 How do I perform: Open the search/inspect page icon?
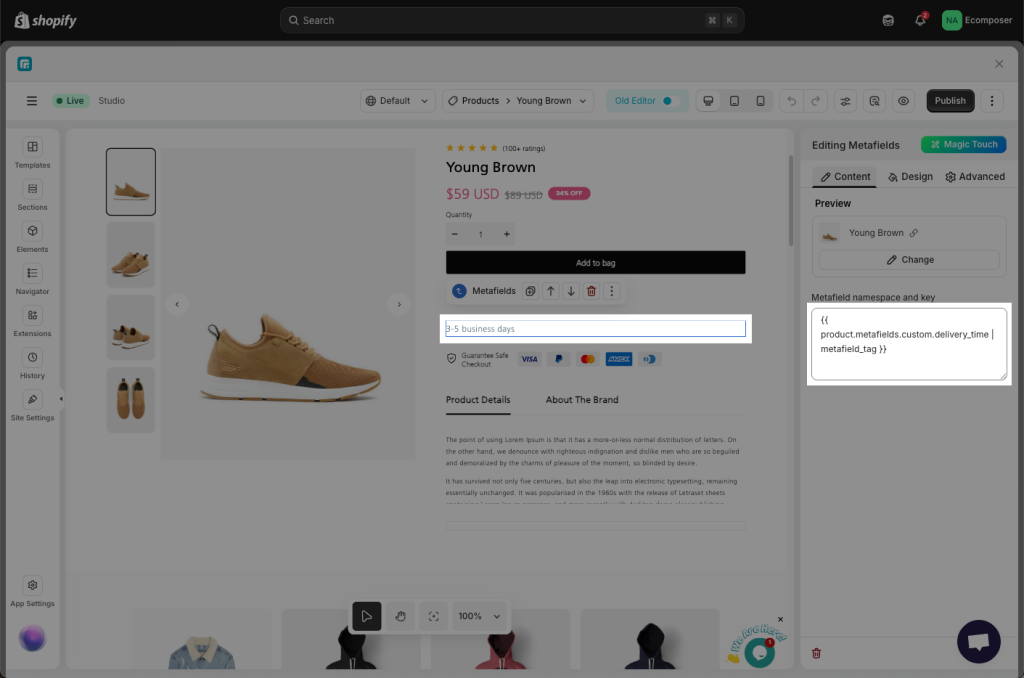pyautogui.click(x=874, y=101)
